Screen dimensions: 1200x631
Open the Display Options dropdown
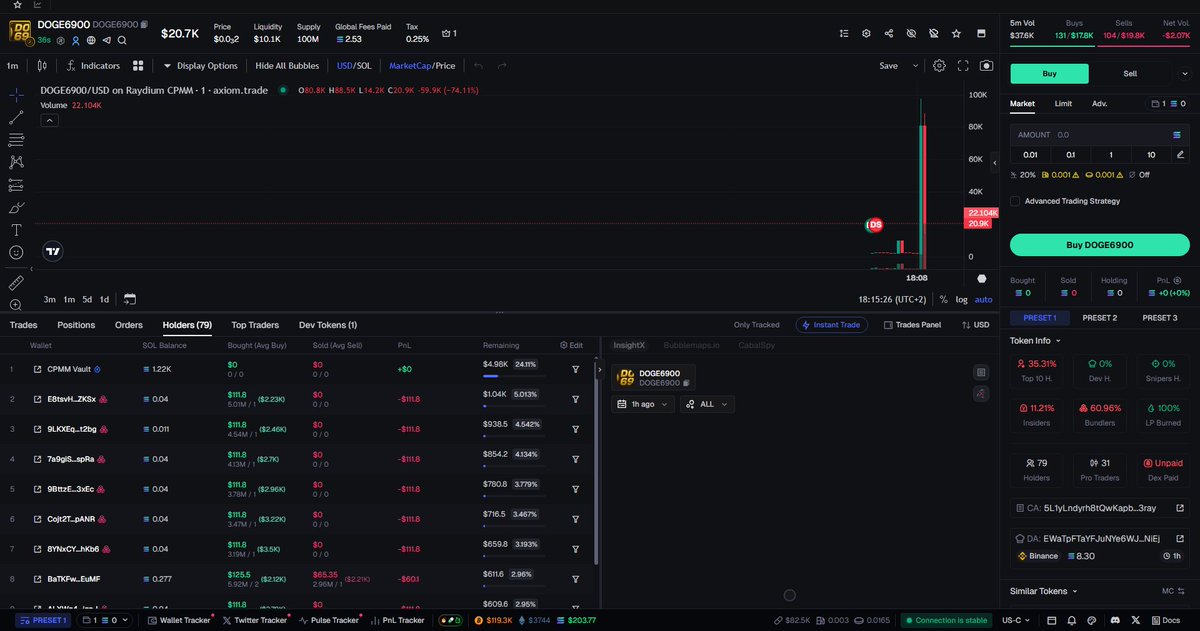(x=200, y=66)
